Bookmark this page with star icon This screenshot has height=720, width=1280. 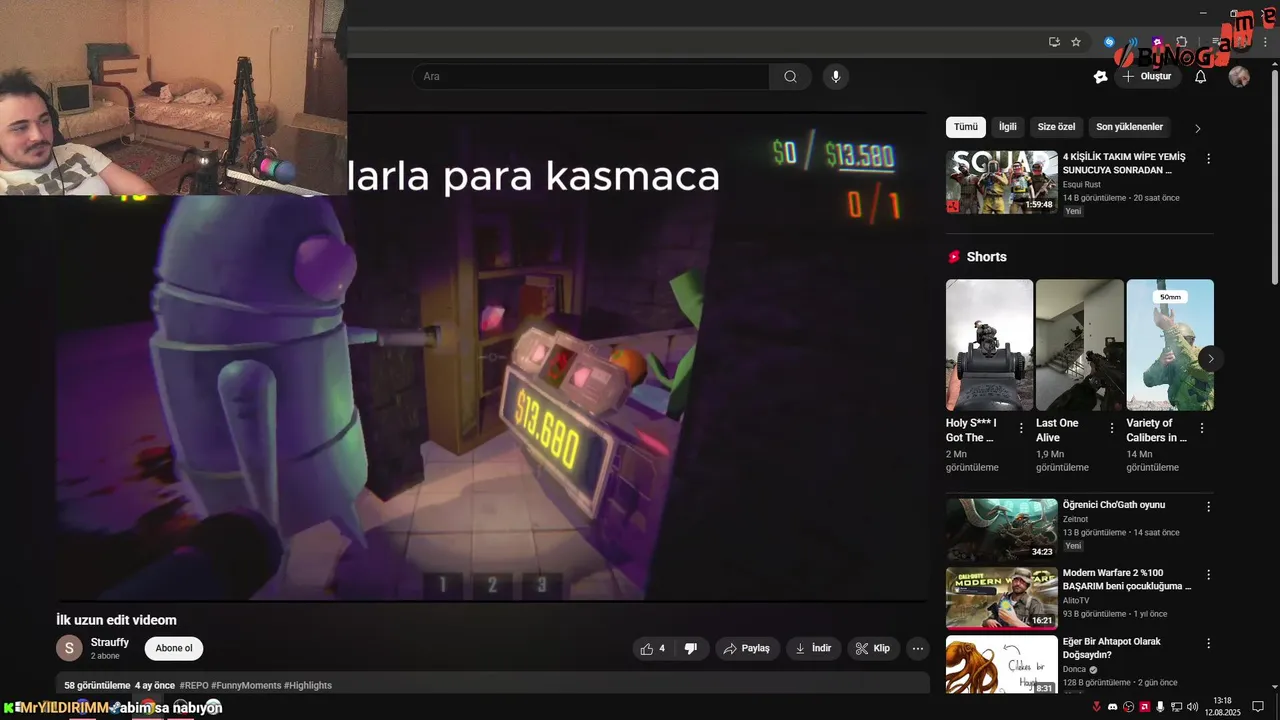point(1076,42)
